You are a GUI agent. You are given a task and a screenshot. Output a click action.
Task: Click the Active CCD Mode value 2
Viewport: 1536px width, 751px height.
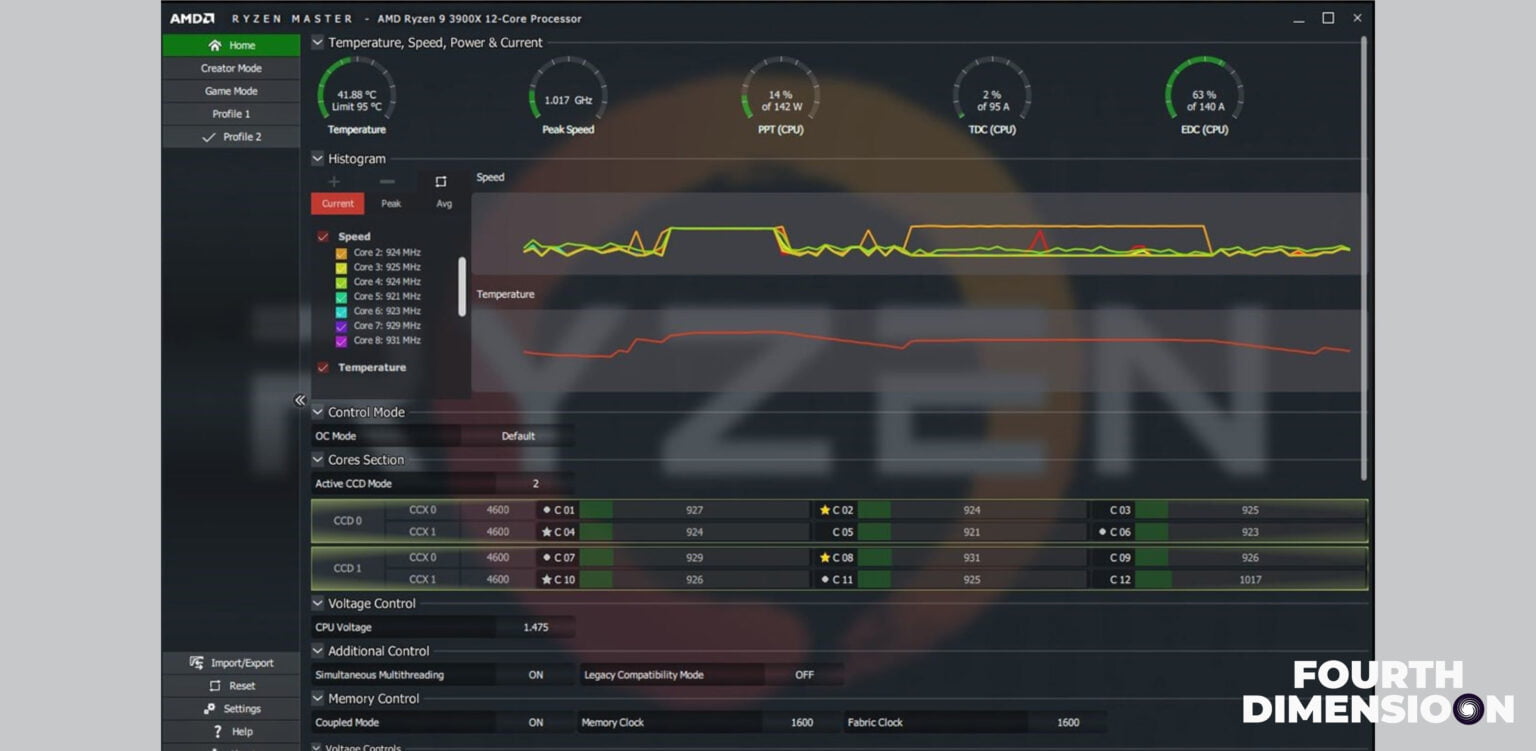pos(536,484)
